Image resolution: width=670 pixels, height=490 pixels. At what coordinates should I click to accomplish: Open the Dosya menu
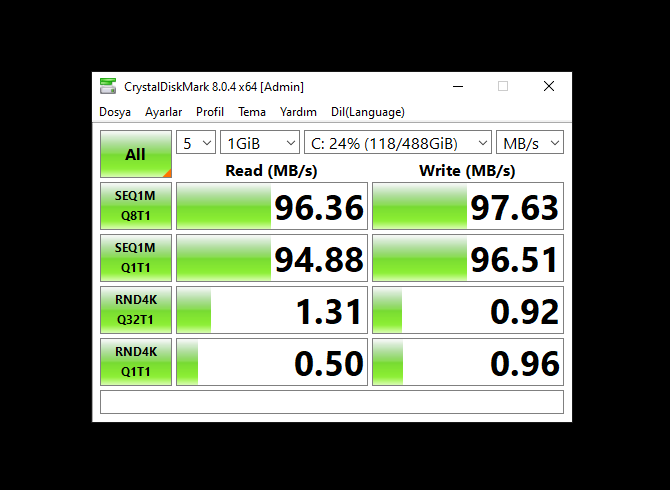[x=115, y=112]
